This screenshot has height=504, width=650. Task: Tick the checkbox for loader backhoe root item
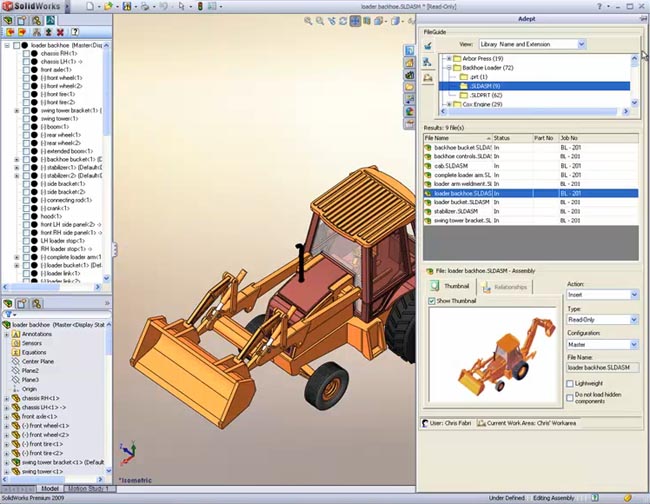click(x=16, y=45)
